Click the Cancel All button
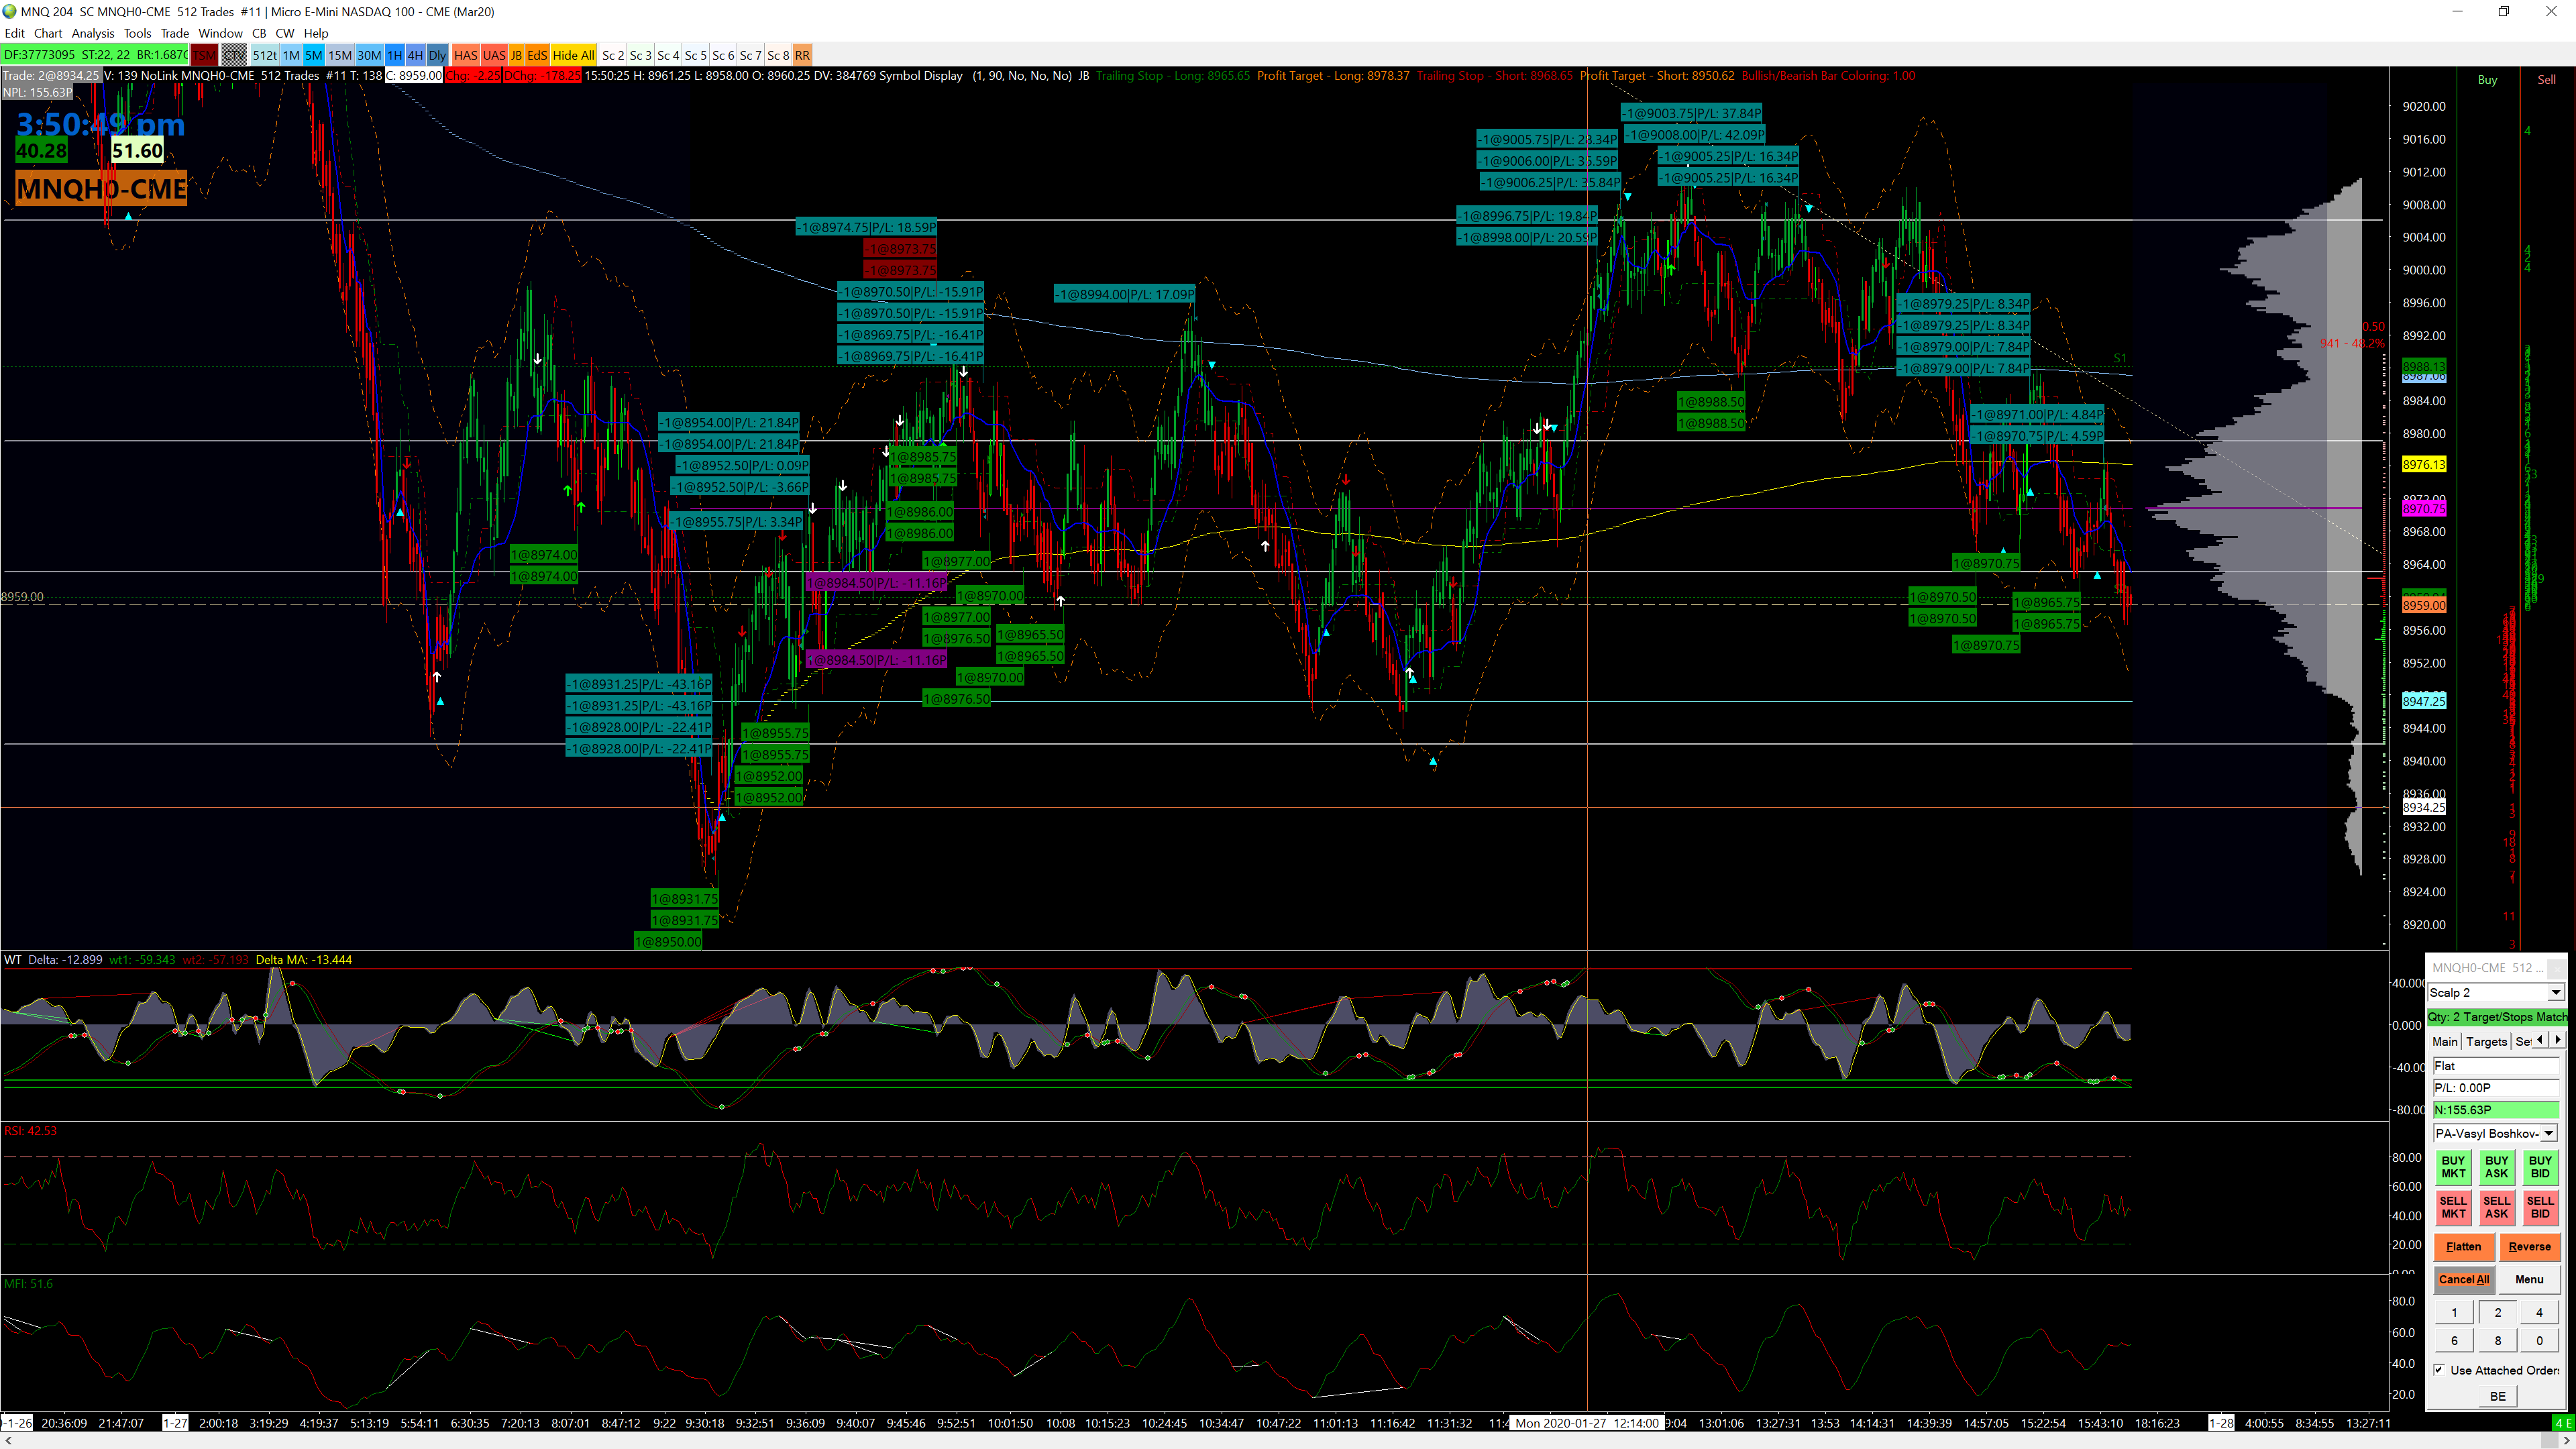This screenshot has width=2576, height=1449. 2463,1279
